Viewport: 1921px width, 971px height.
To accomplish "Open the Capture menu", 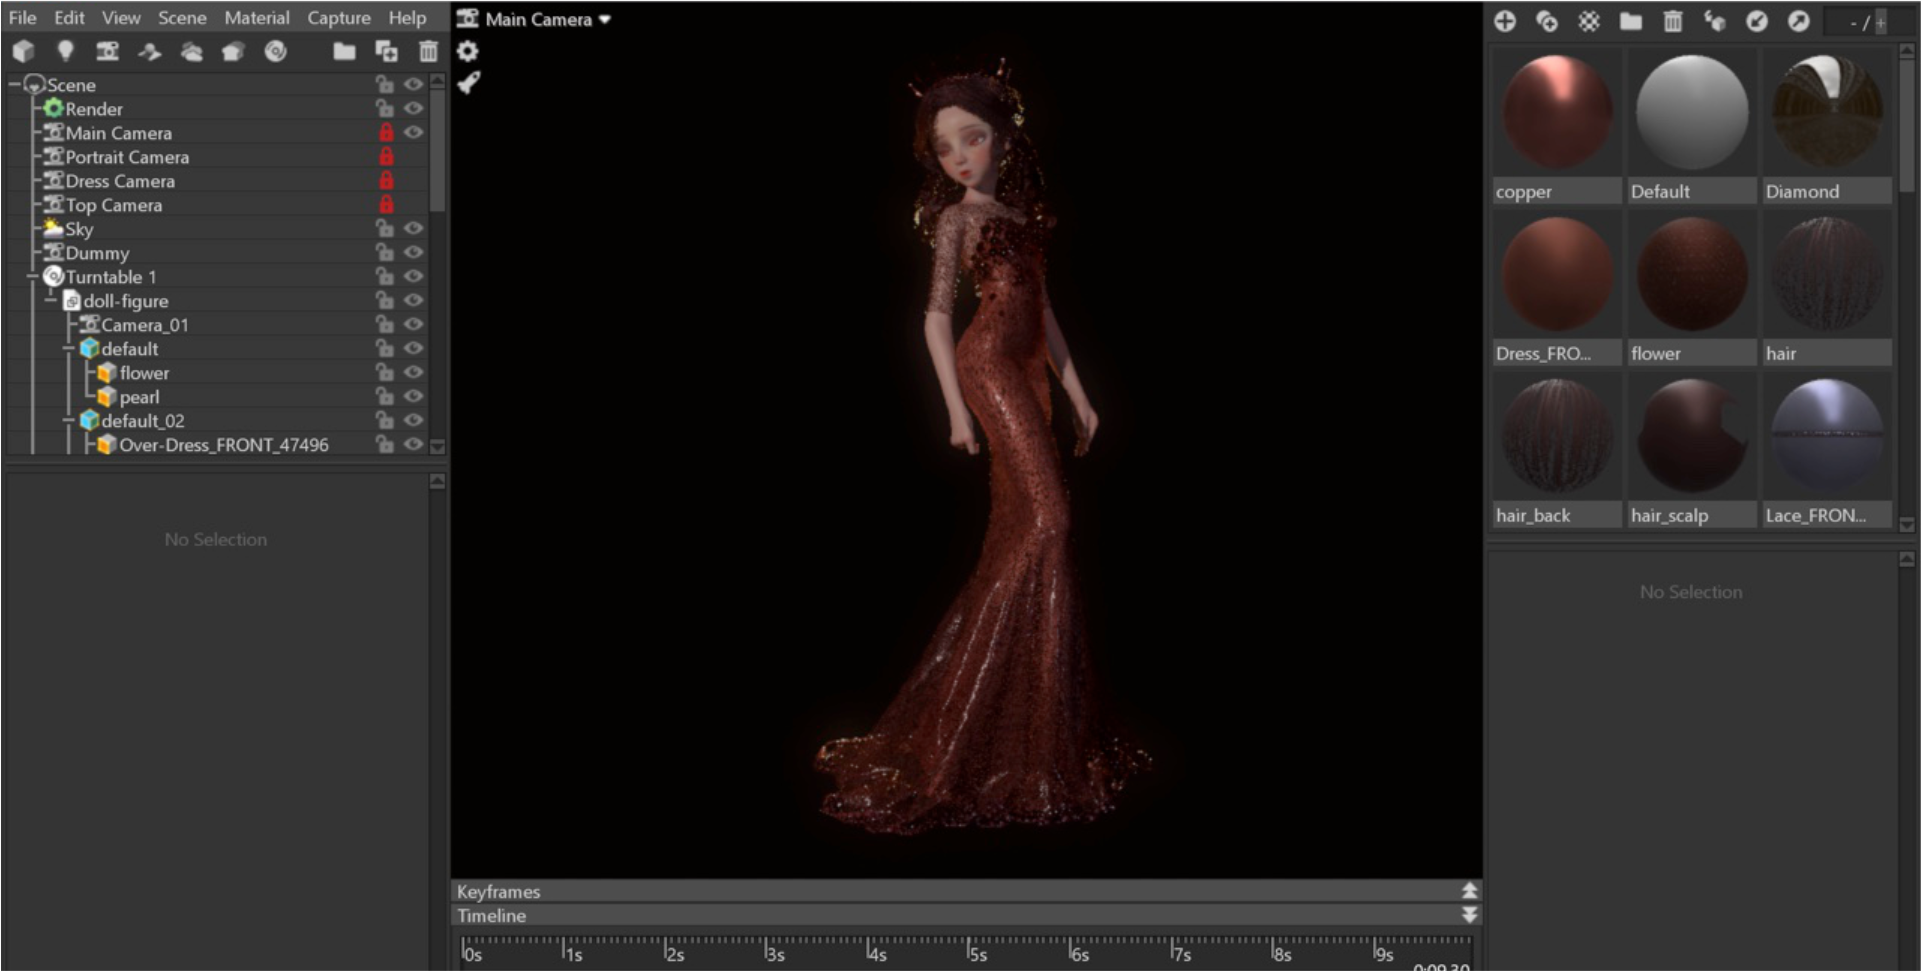I will point(339,18).
